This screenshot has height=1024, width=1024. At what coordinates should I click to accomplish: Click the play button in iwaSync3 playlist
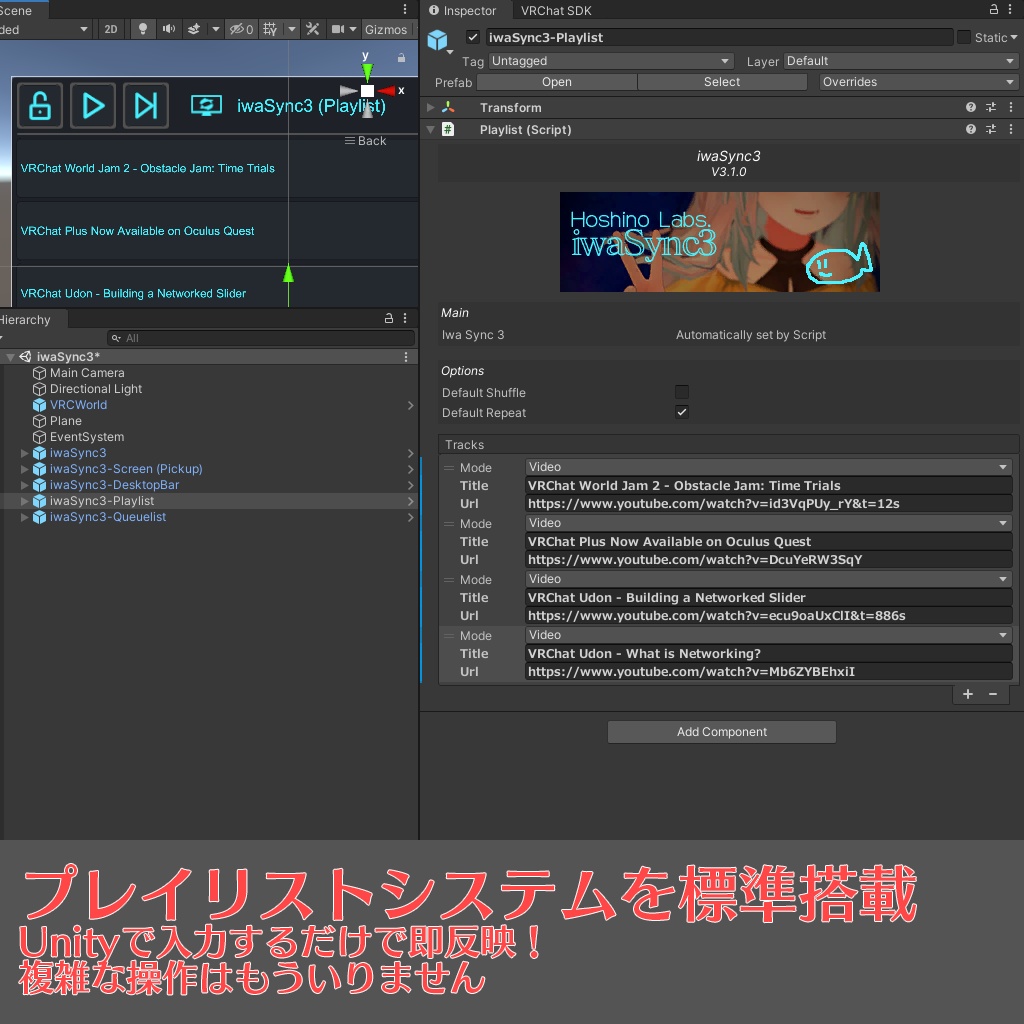[93, 105]
